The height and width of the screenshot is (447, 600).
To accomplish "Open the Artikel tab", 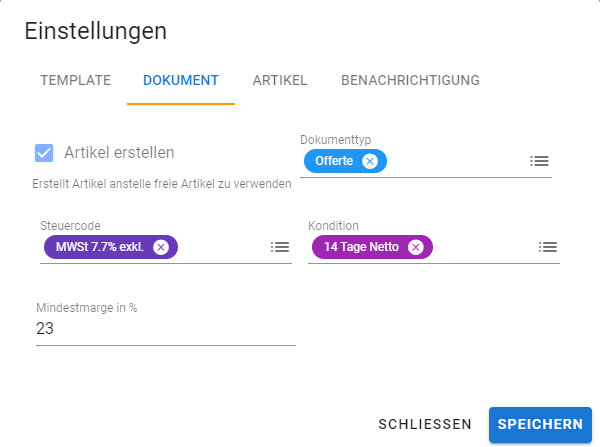I will point(280,80).
